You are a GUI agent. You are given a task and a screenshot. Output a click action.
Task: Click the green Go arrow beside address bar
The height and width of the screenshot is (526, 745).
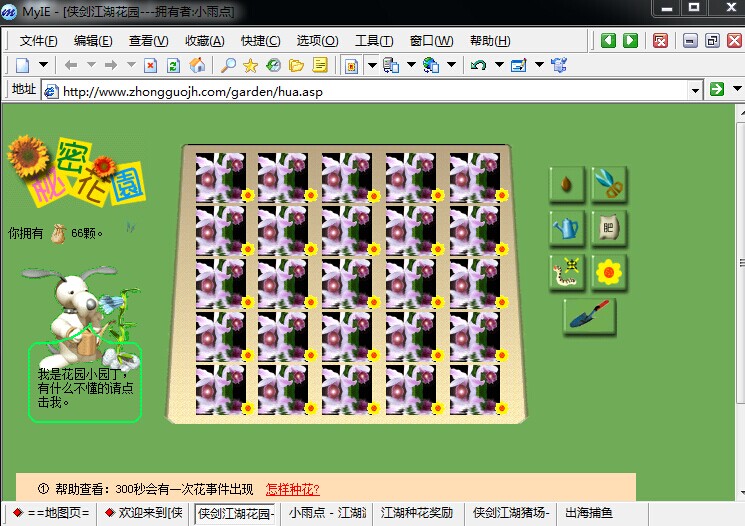(716, 89)
